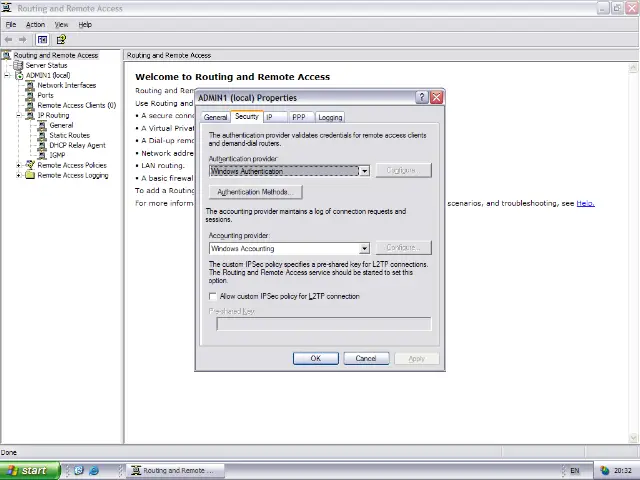Click the MMC icon in the title bar
The image size is (640, 480).
(7, 8)
